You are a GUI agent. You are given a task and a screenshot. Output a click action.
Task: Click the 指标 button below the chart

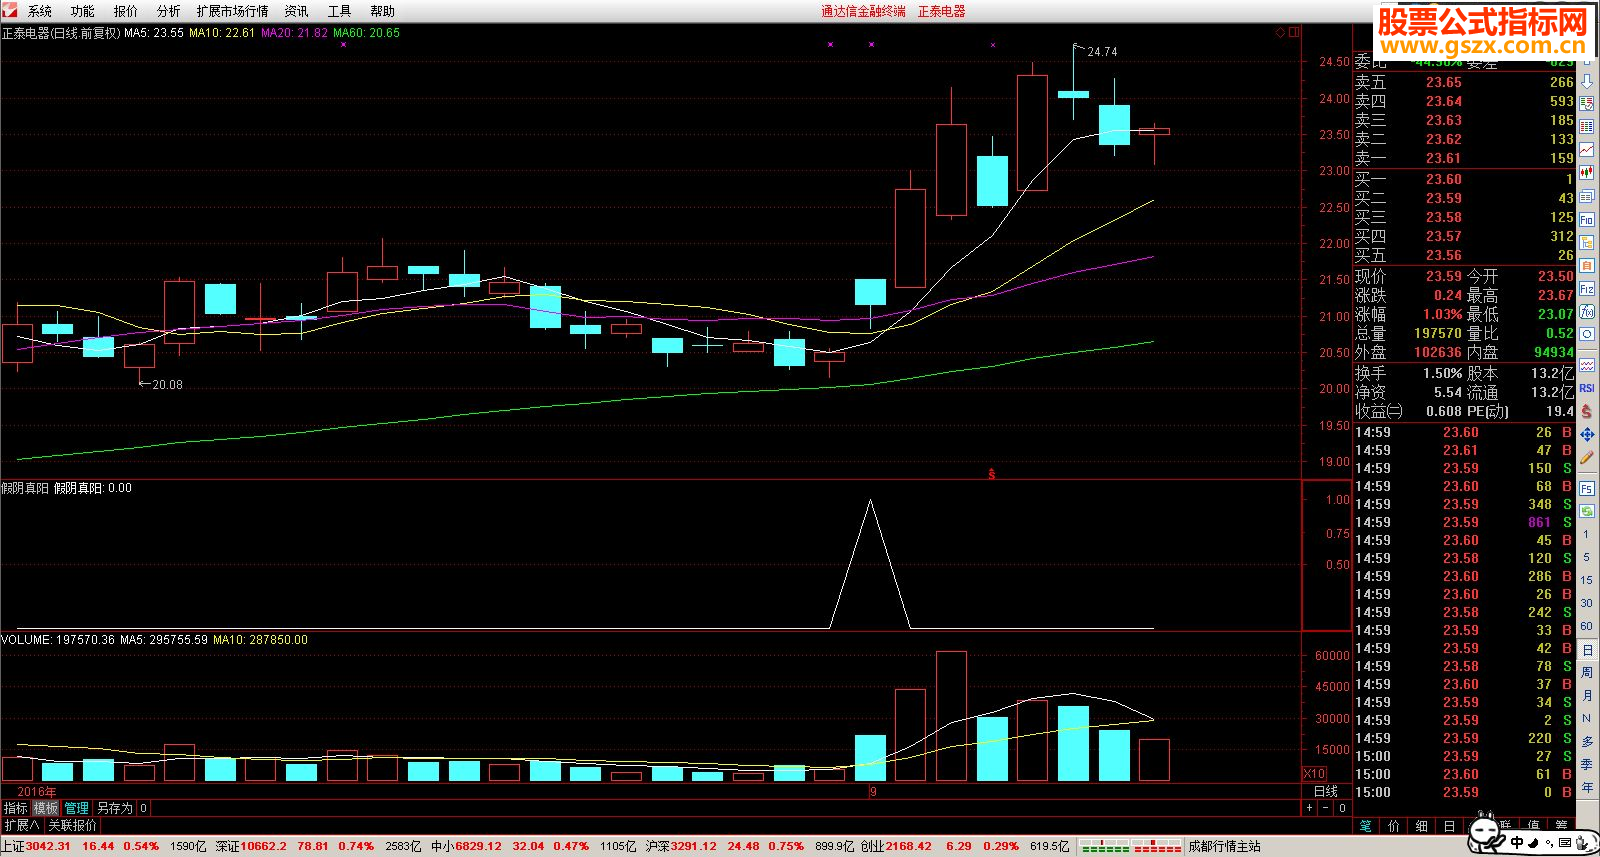(15, 808)
